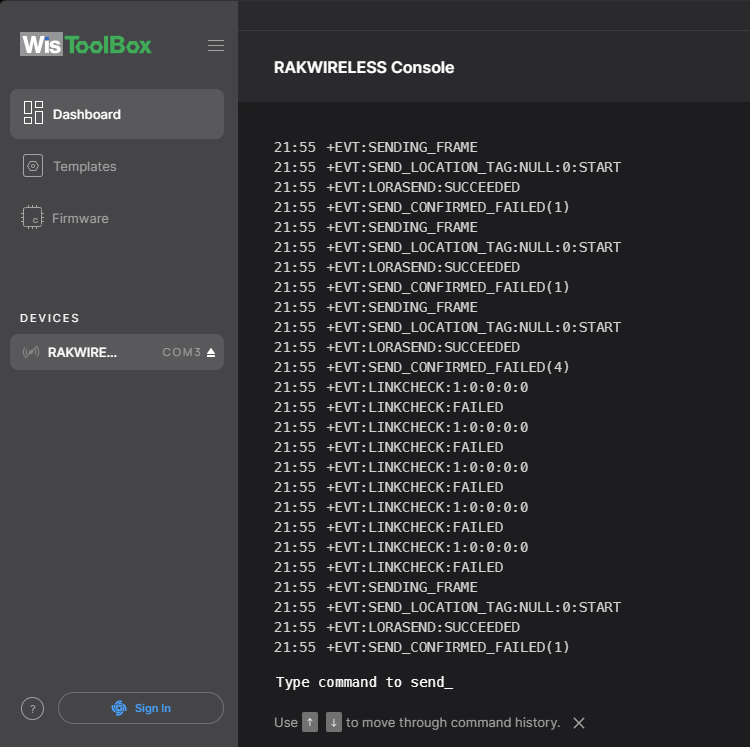Click the down arrow history key

pos(334,722)
